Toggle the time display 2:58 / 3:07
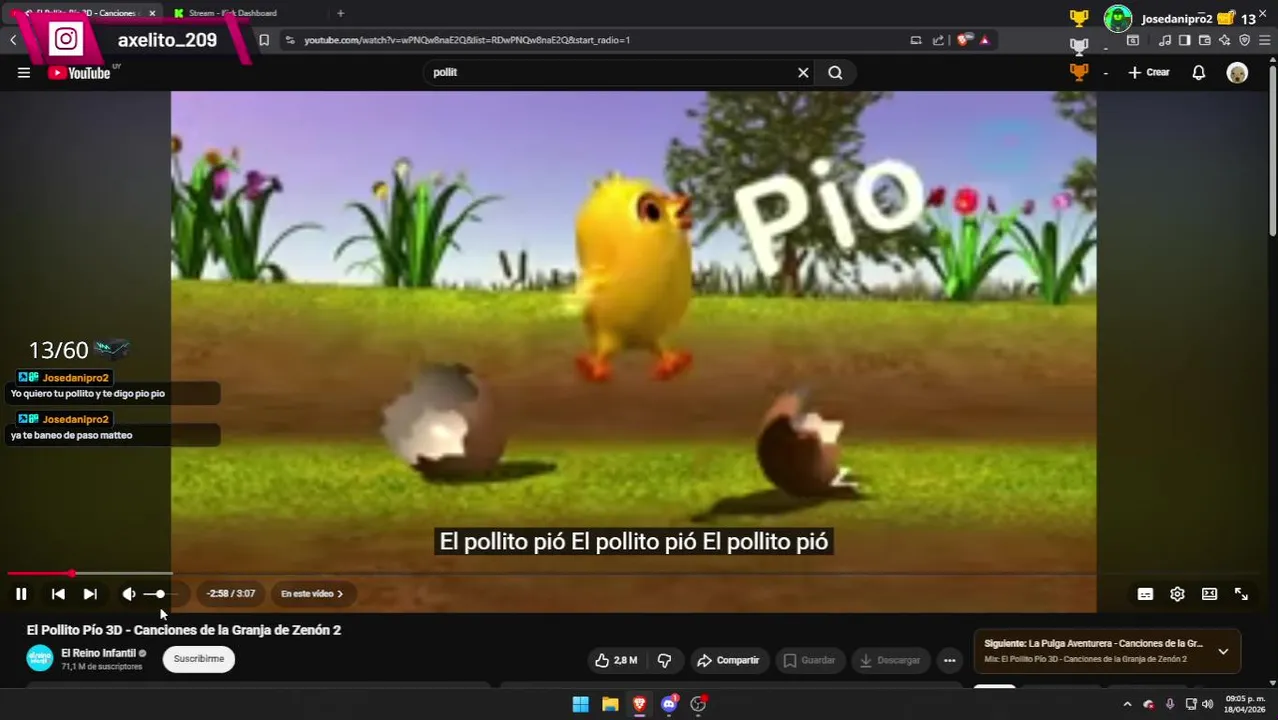This screenshot has width=1278, height=720. pos(231,594)
